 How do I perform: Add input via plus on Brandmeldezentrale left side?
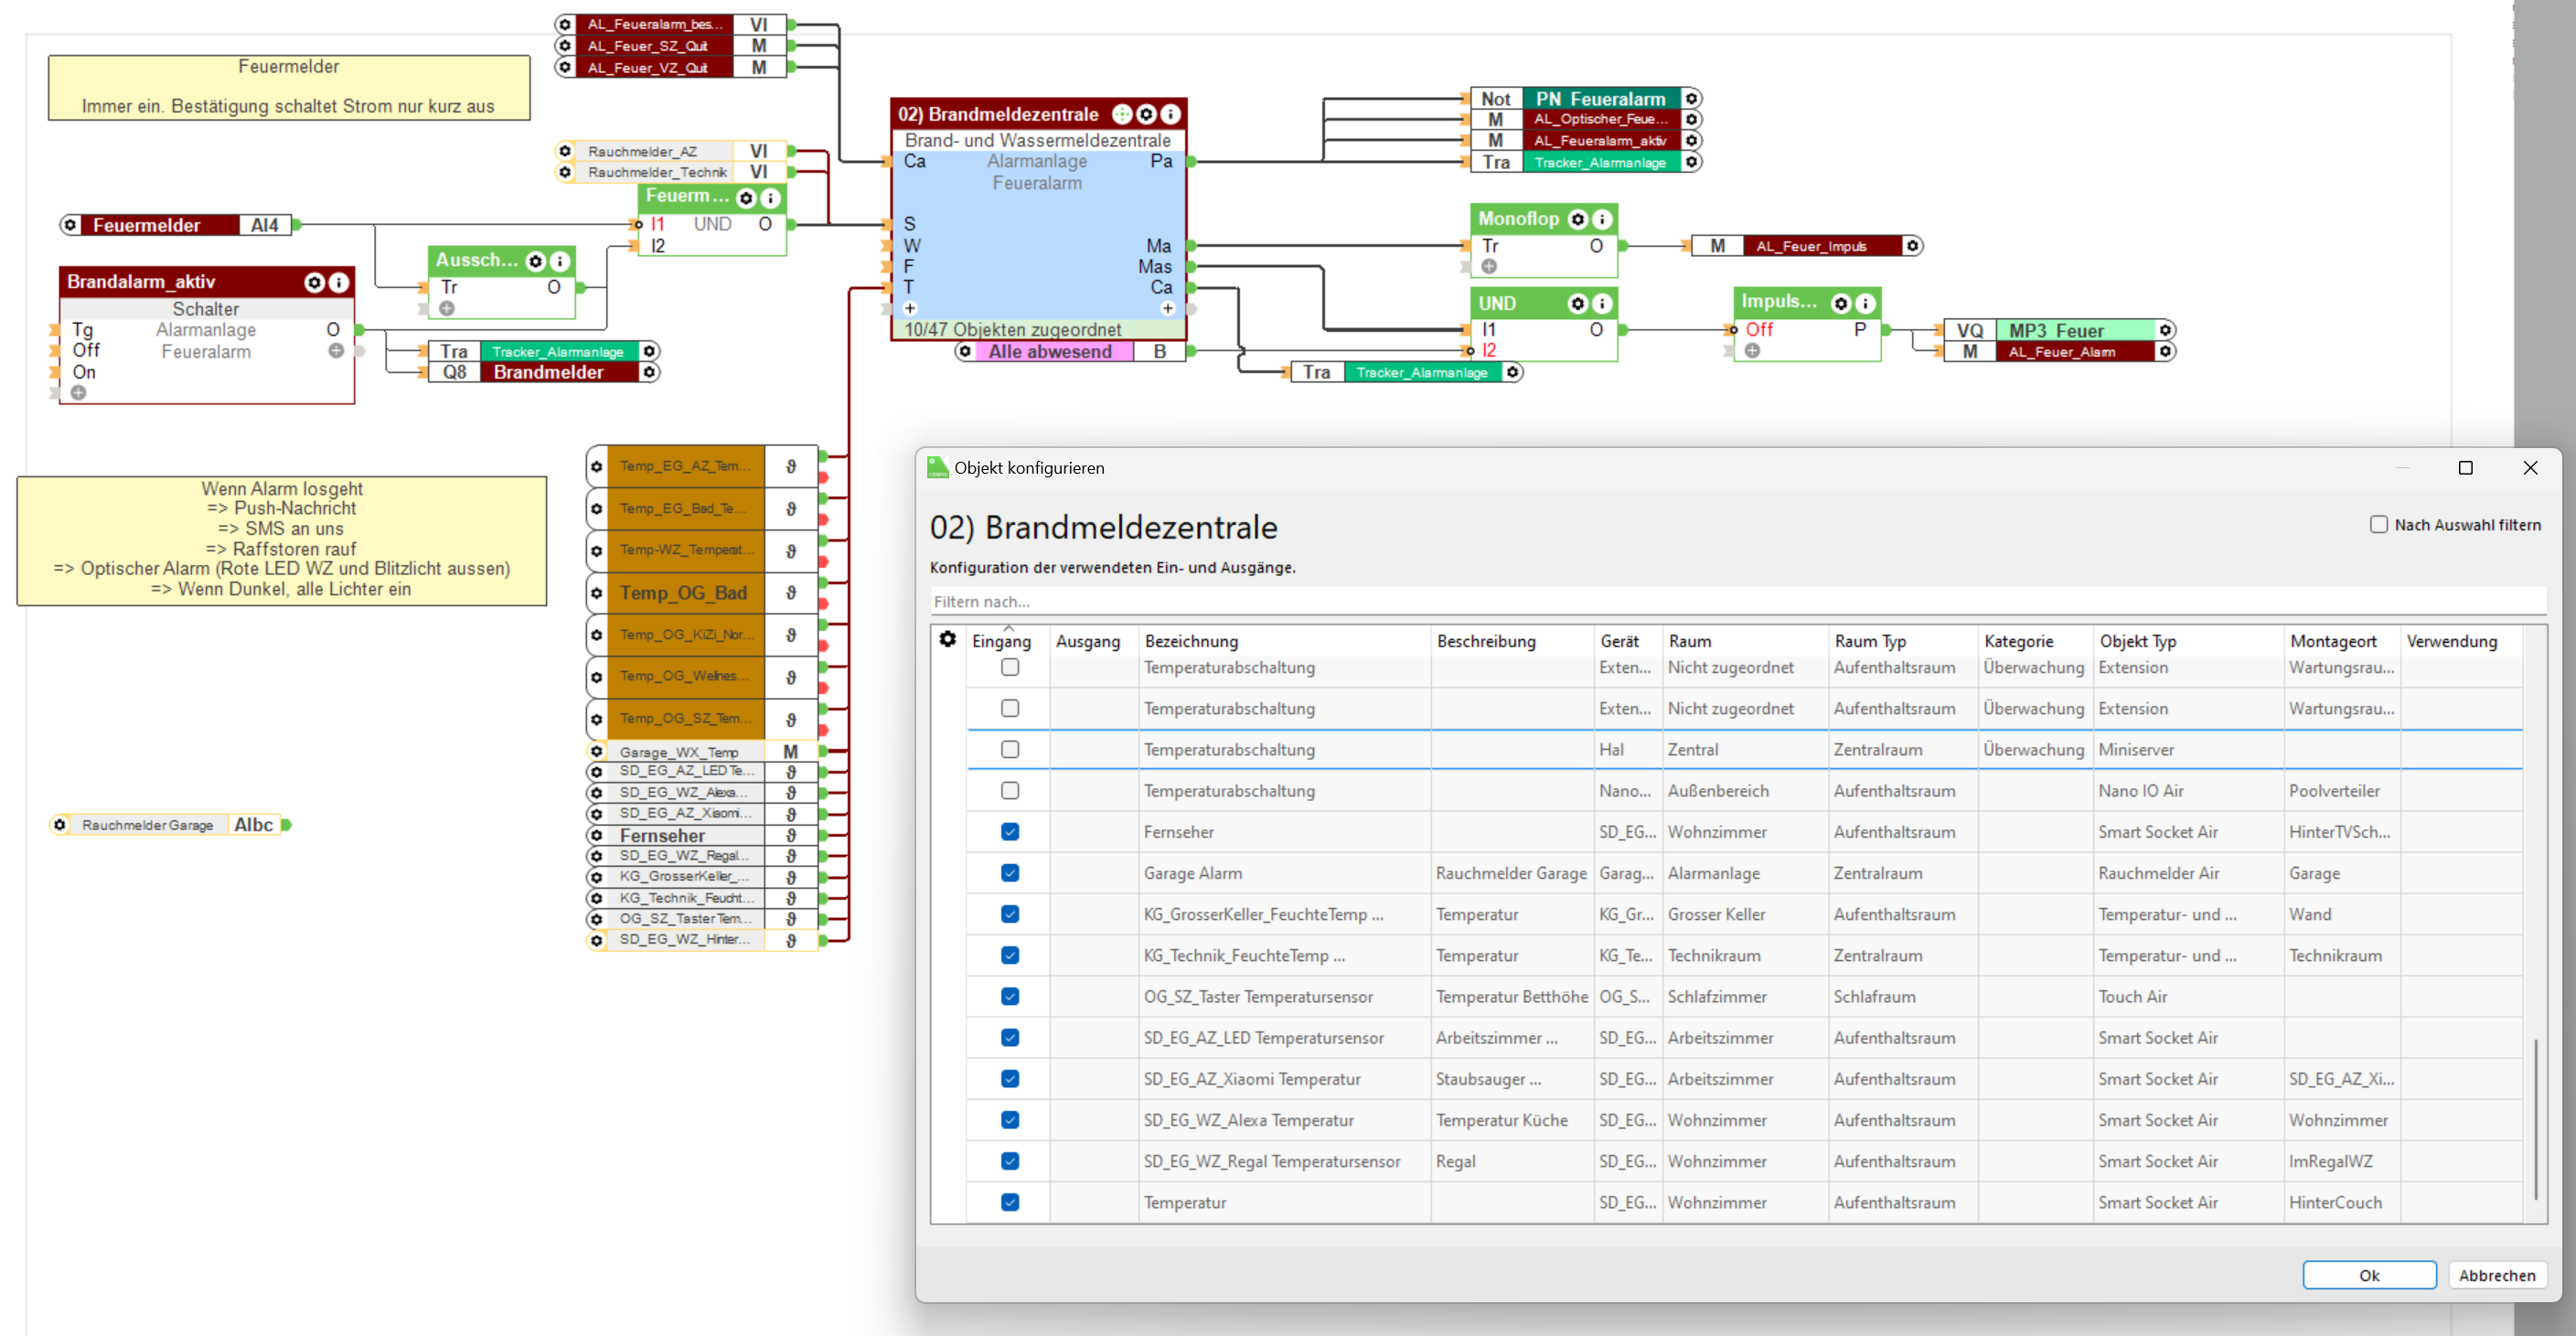click(910, 308)
